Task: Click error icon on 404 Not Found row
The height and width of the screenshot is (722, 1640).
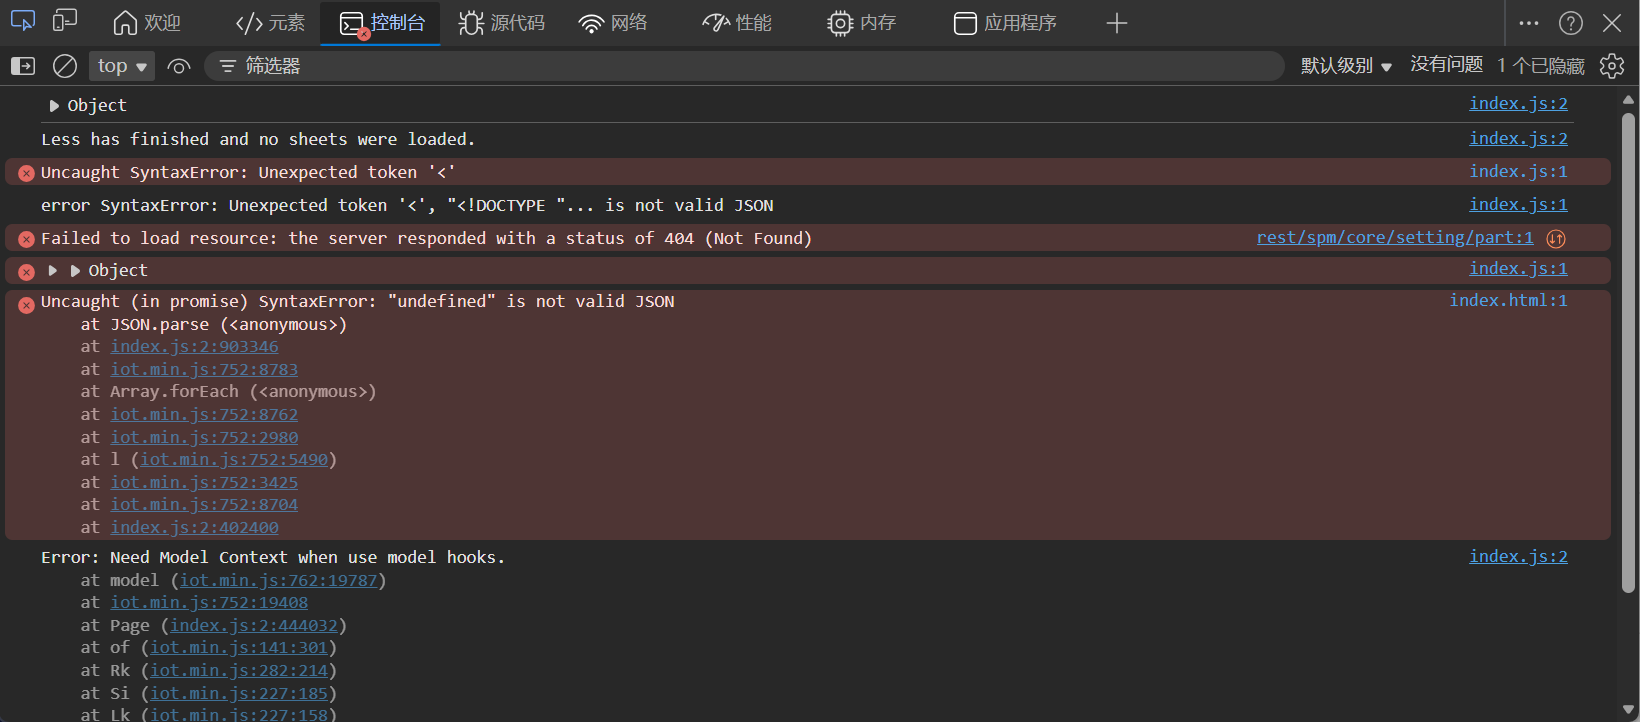Action: click(x=26, y=239)
